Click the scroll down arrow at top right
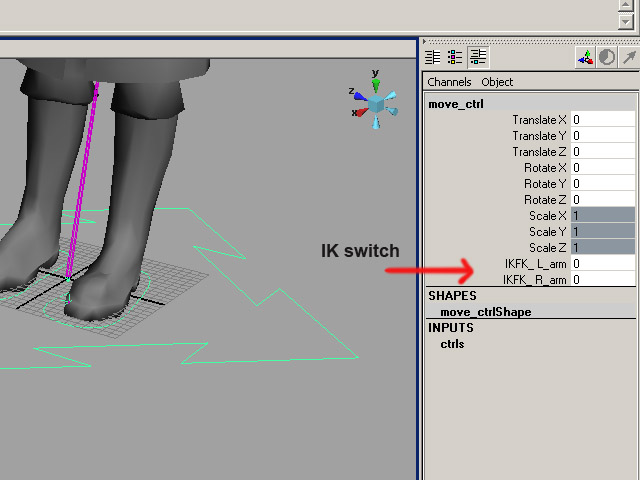This screenshot has height=480, width=640. pyautogui.click(x=625, y=21)
